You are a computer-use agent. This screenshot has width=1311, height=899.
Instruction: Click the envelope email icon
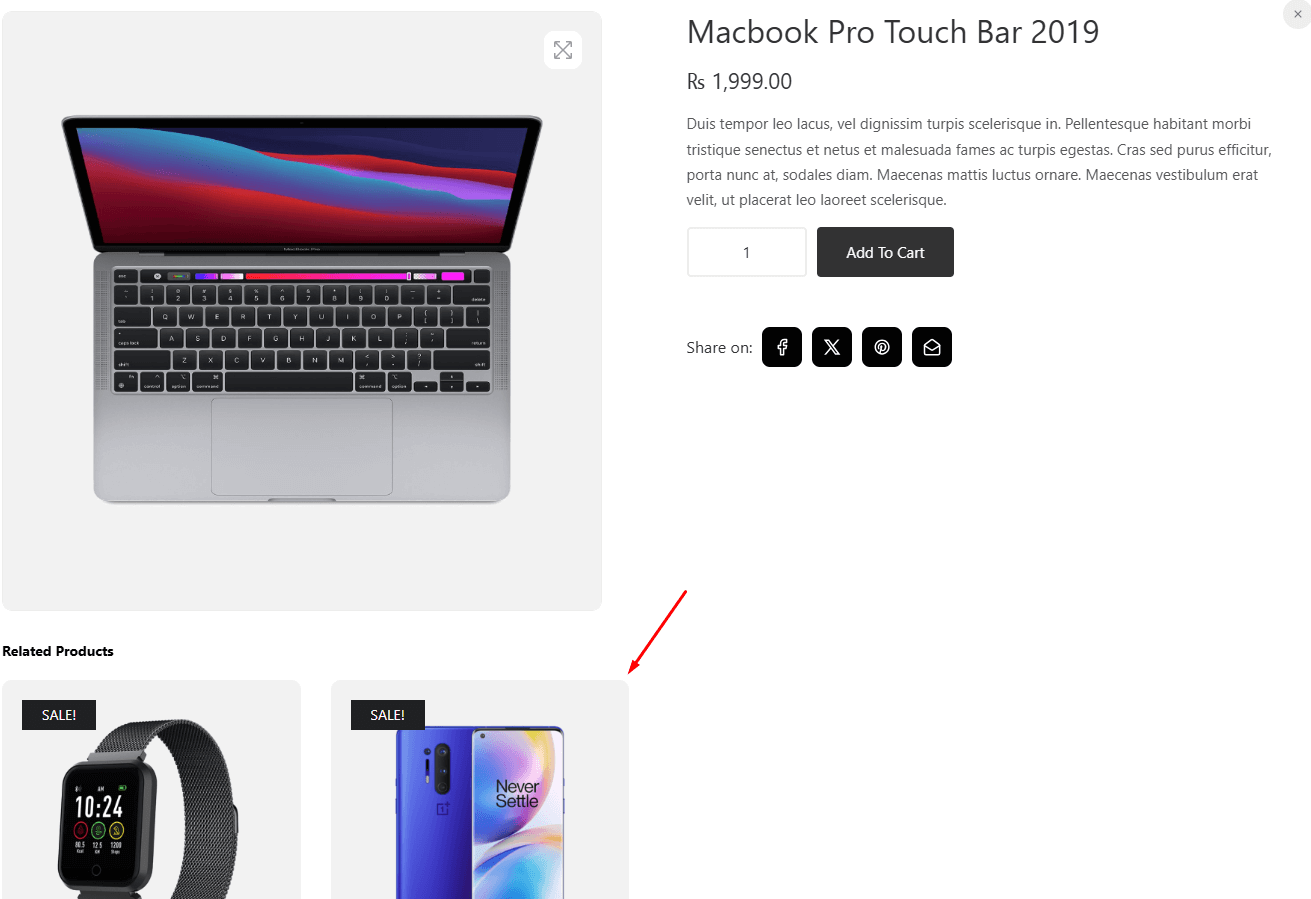931,347
